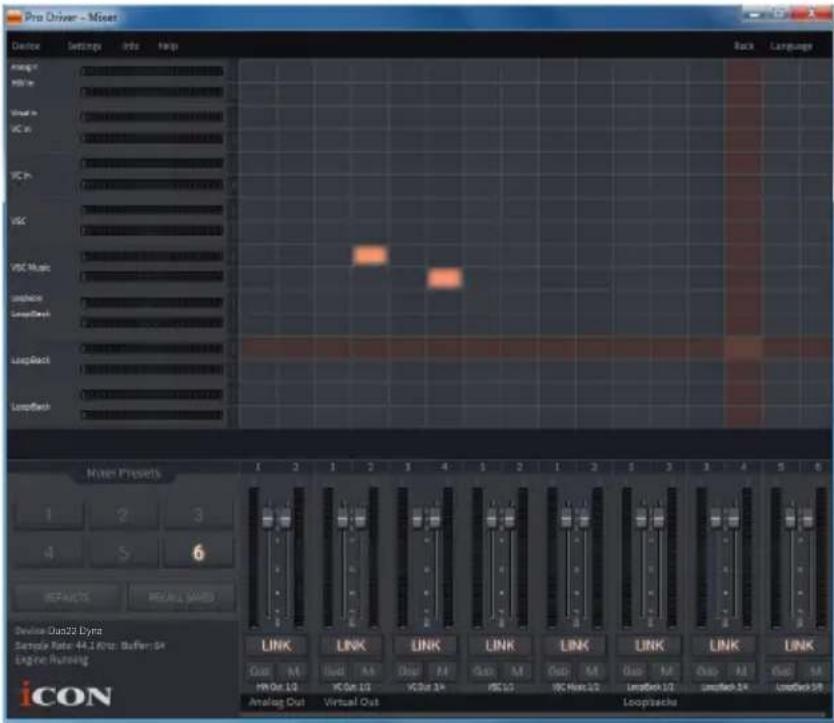Click the left fader of HW Out 1/2
This screenshot has width=834, height=723.
[x=268, y=518]
